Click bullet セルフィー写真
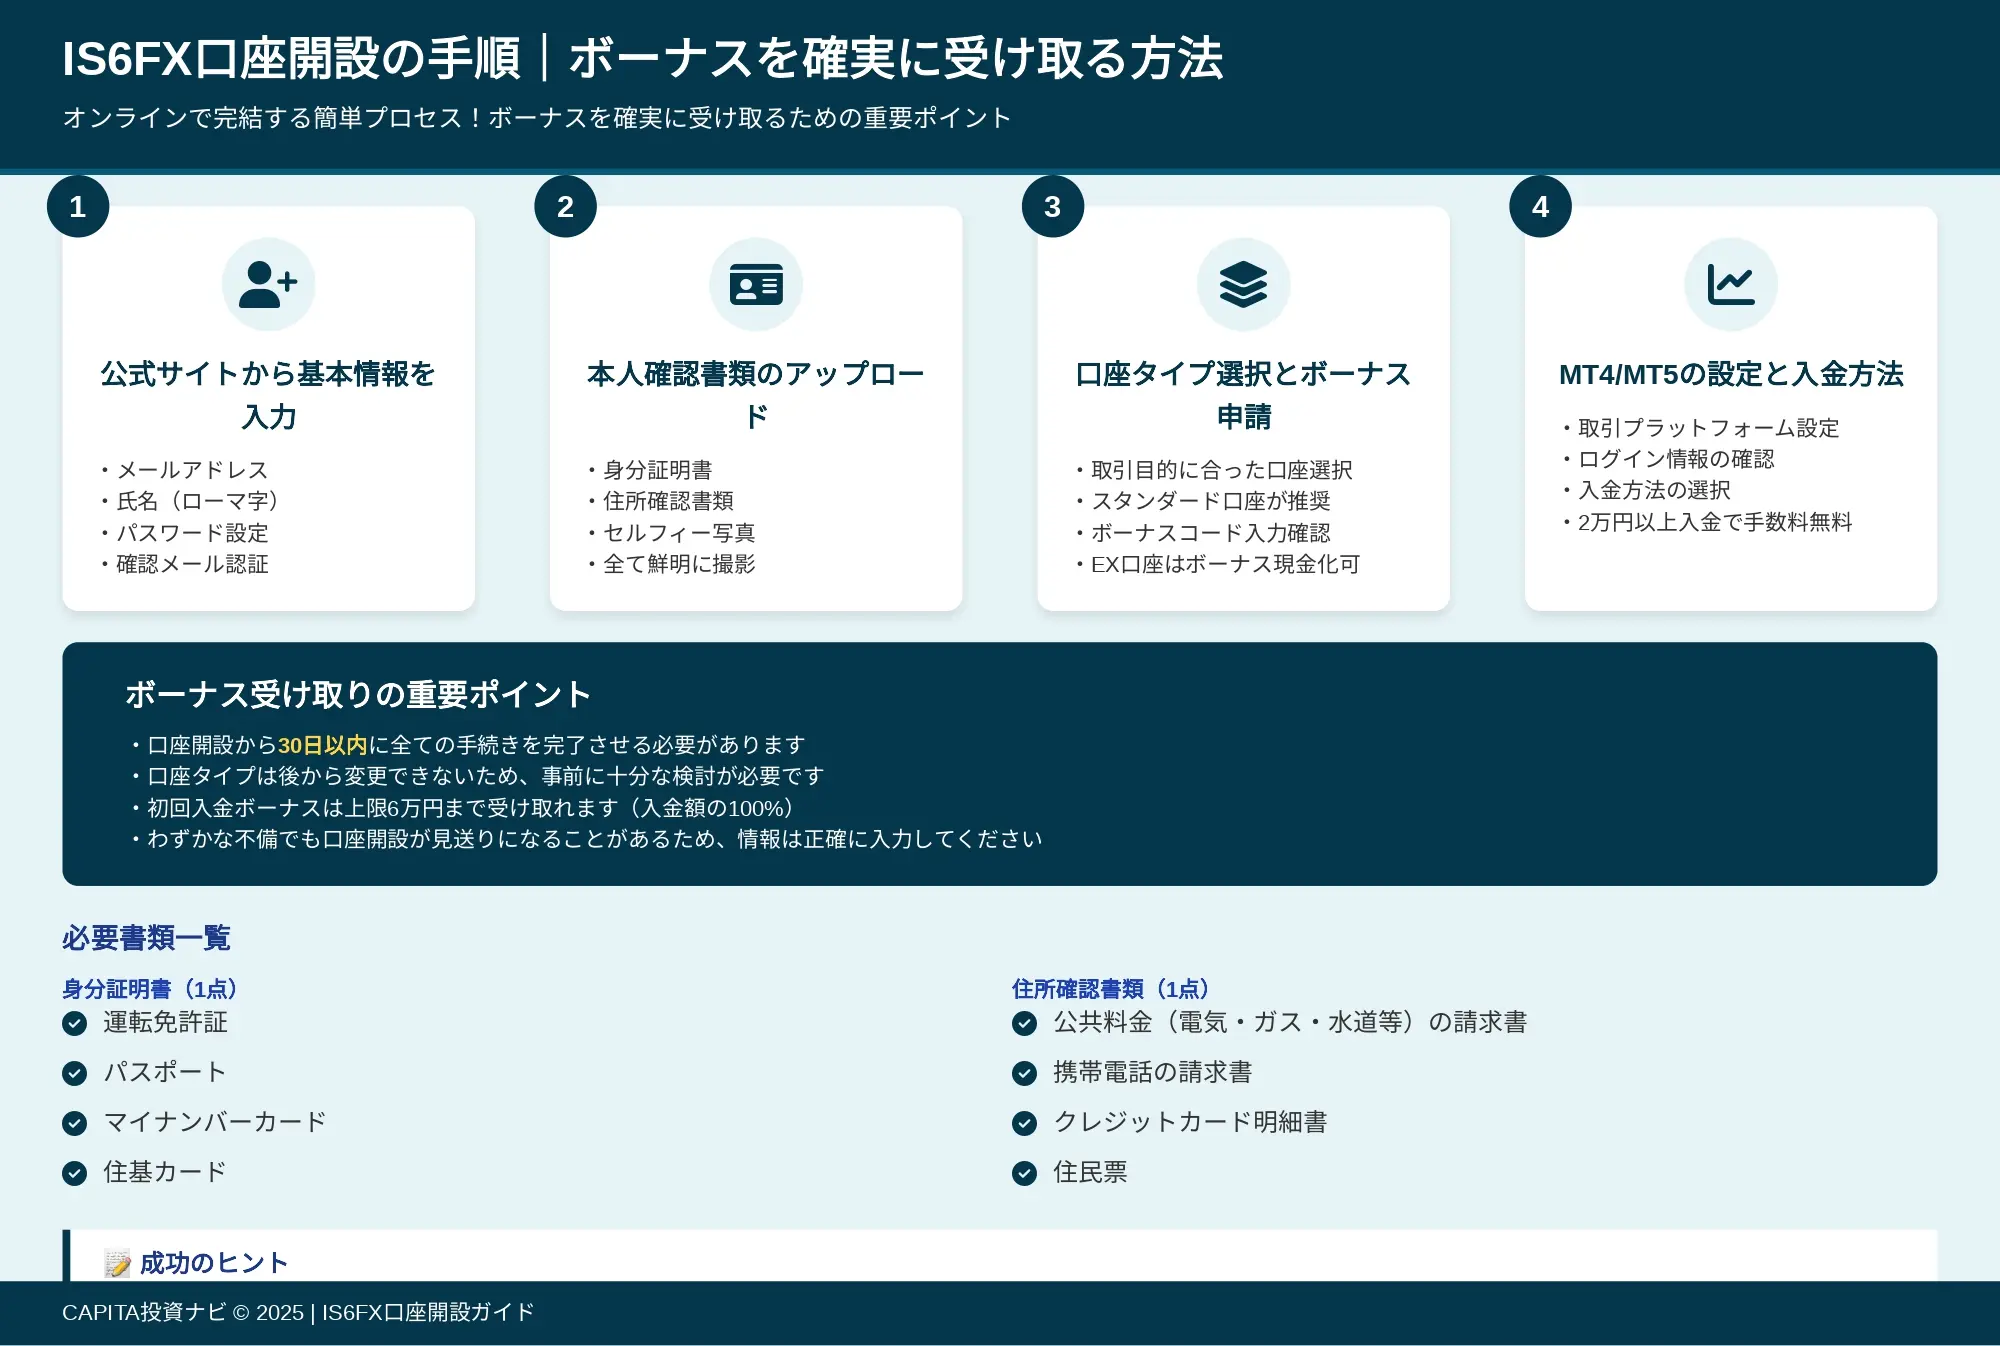 click(672, 533)
